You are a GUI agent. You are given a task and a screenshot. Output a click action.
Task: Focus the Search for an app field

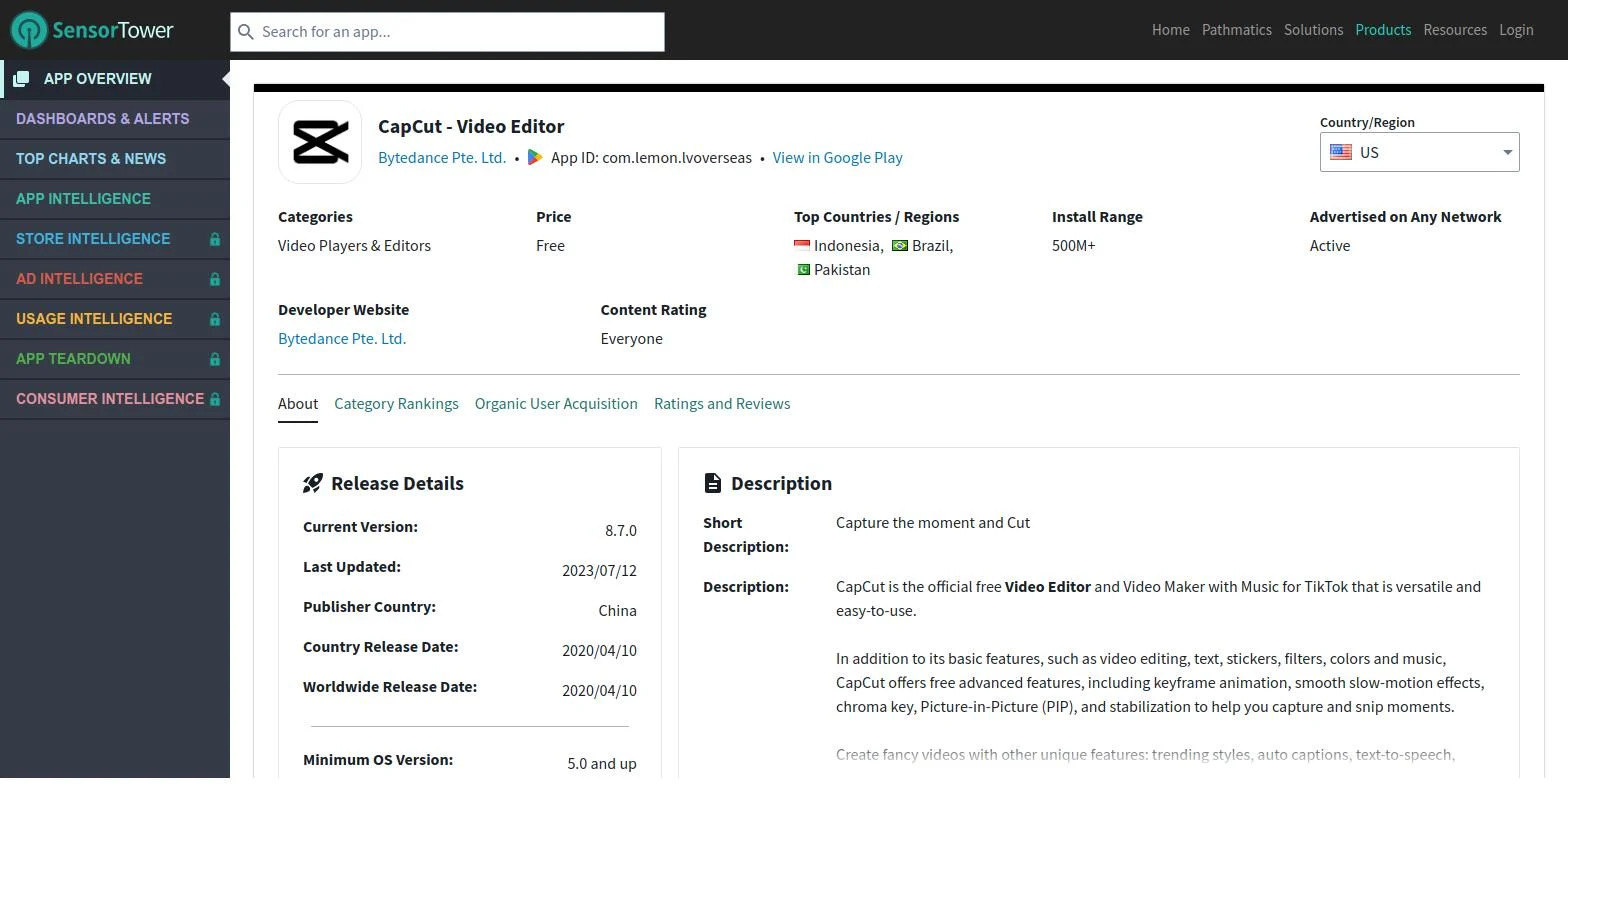[456, 32]
